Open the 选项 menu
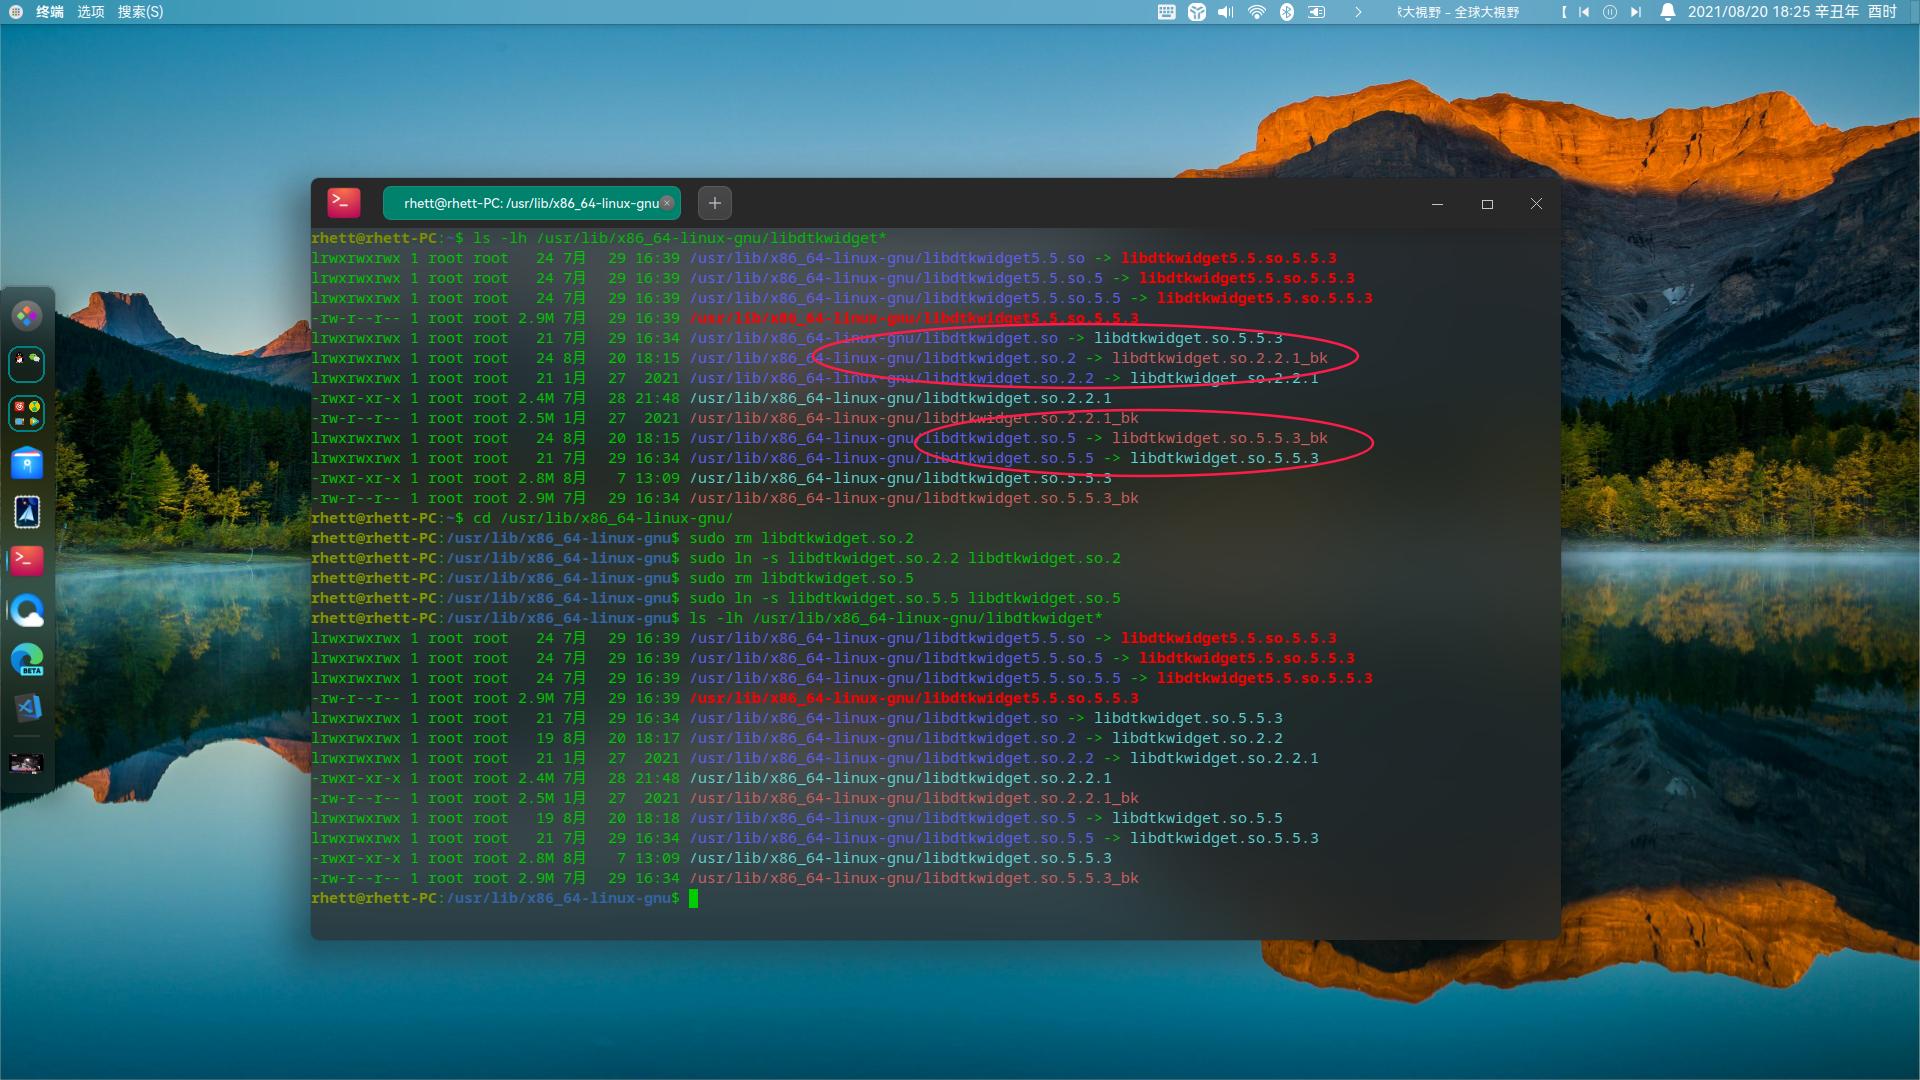The image size is (1920, 1080). [x=91, y=12]
